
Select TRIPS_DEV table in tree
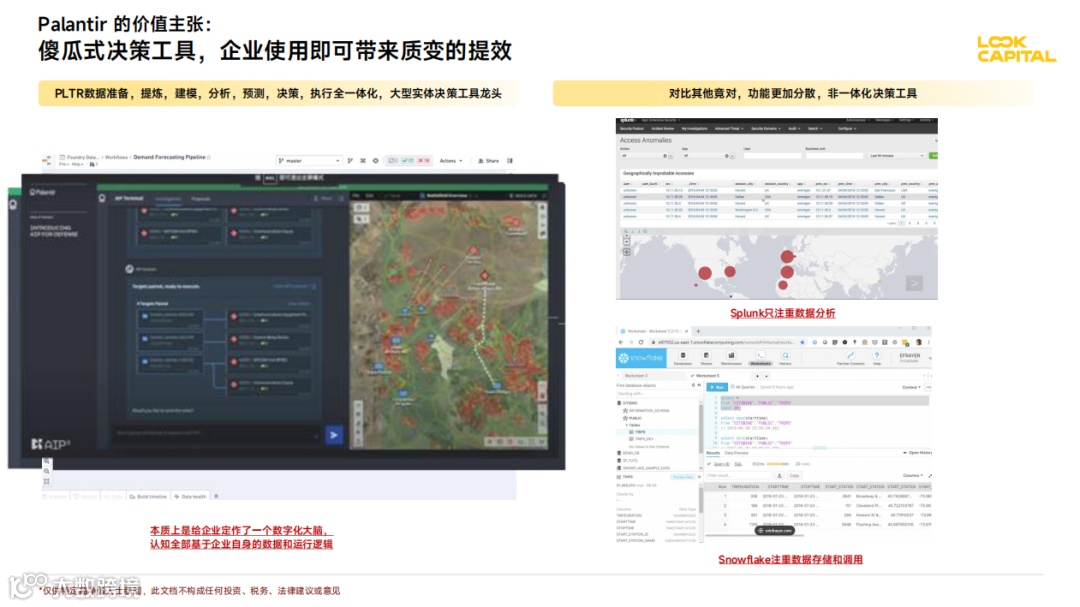tap(643, 439)
